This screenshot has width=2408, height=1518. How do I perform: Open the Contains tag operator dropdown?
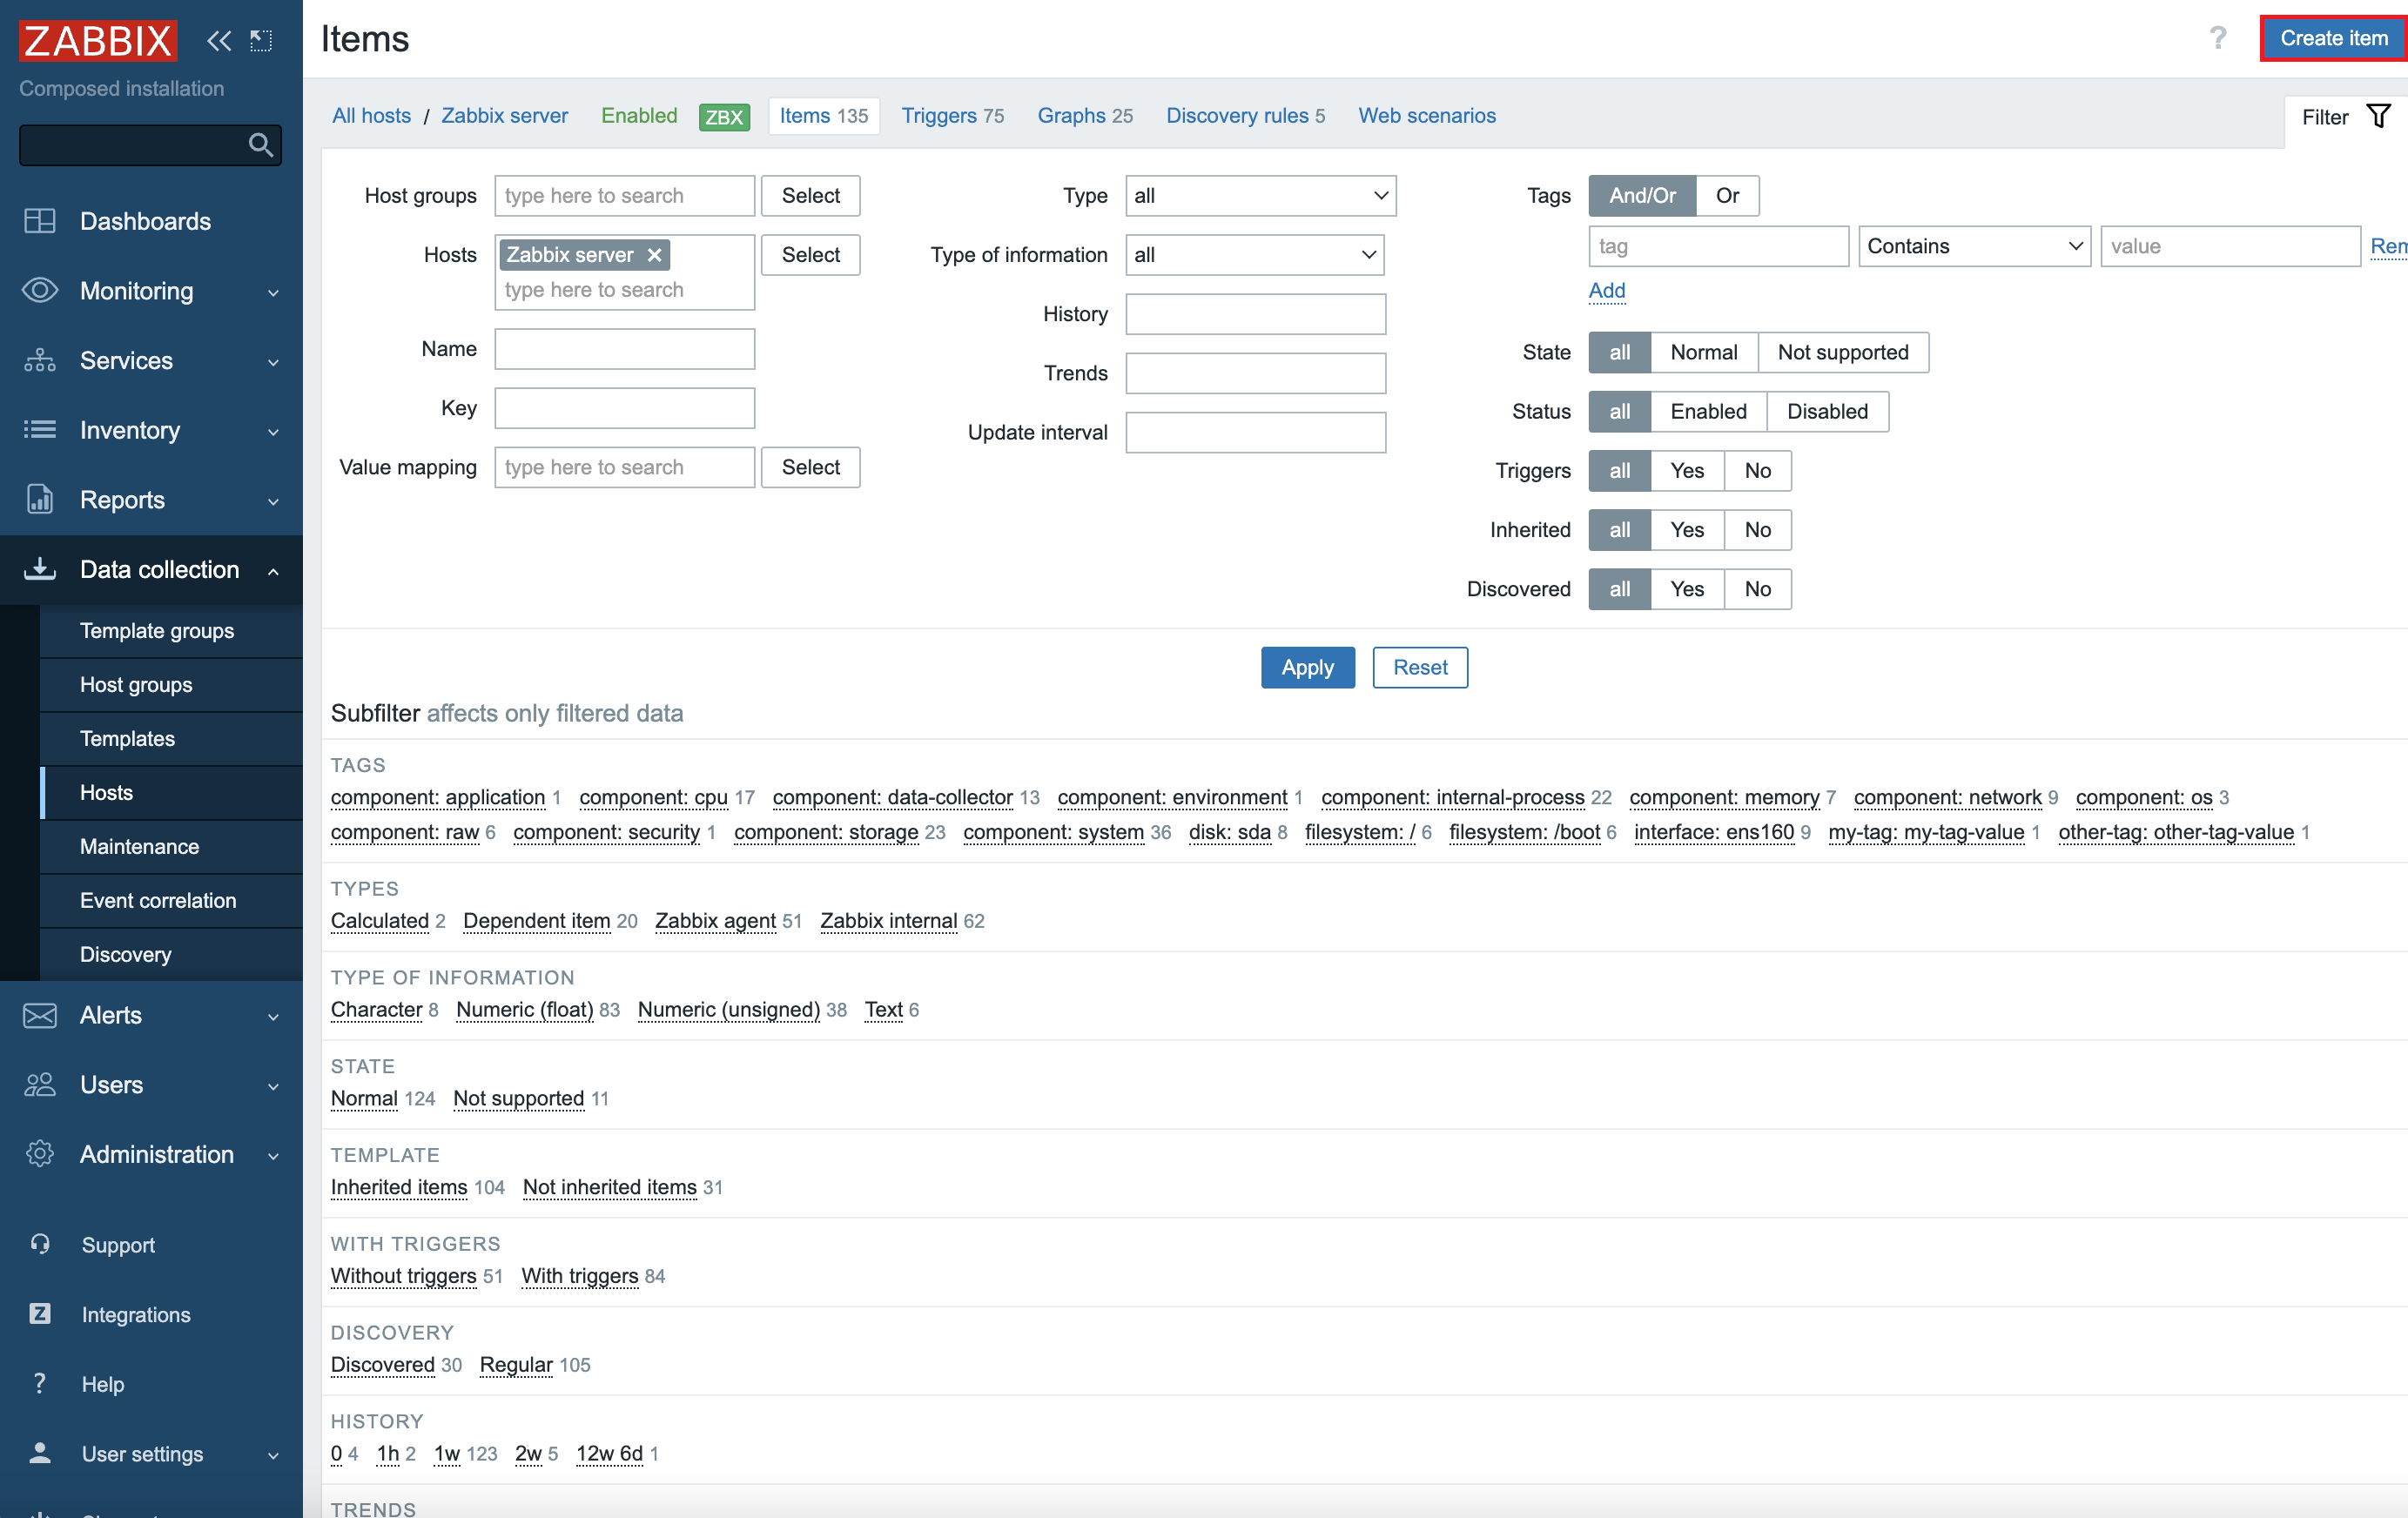[1974, 246]
